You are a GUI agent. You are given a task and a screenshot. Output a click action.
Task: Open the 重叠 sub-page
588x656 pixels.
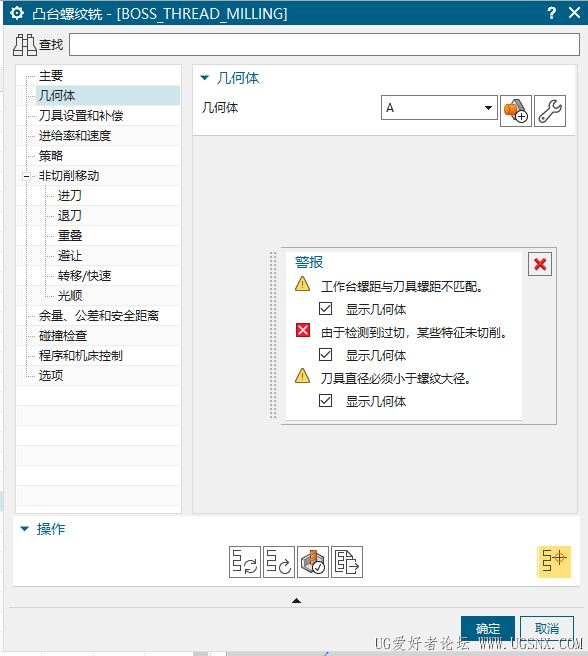coord(69,236)
